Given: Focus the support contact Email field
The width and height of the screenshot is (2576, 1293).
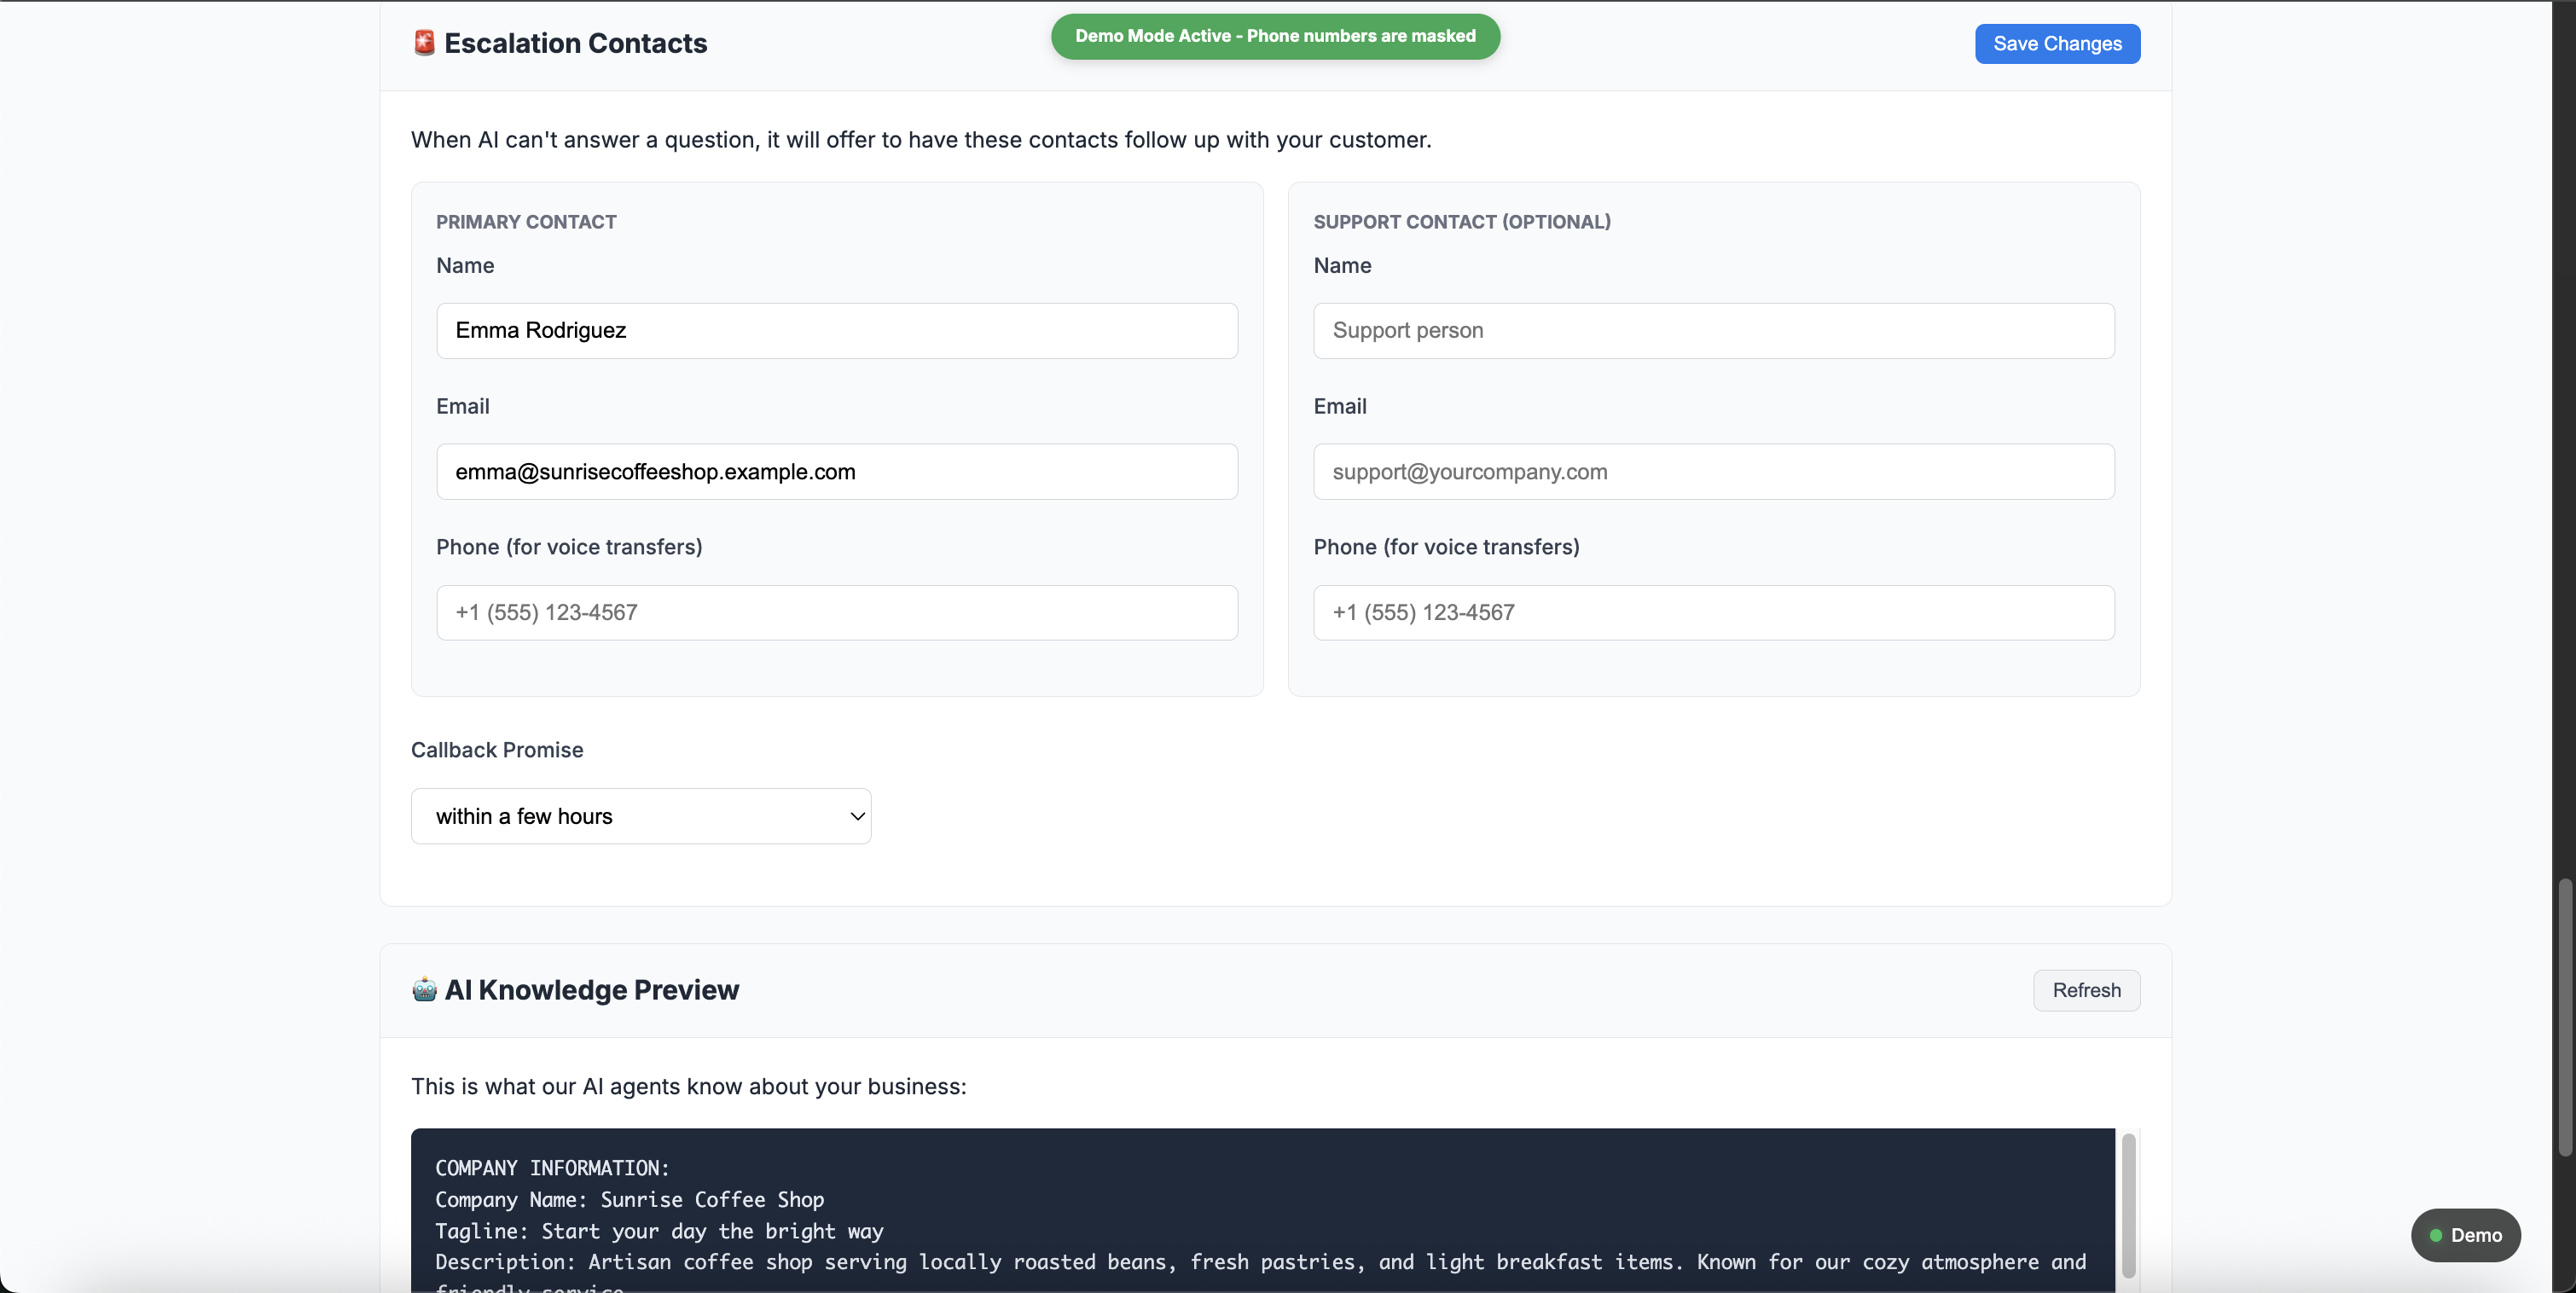Looking at the screenshot, I should (x=1713, y=472).
